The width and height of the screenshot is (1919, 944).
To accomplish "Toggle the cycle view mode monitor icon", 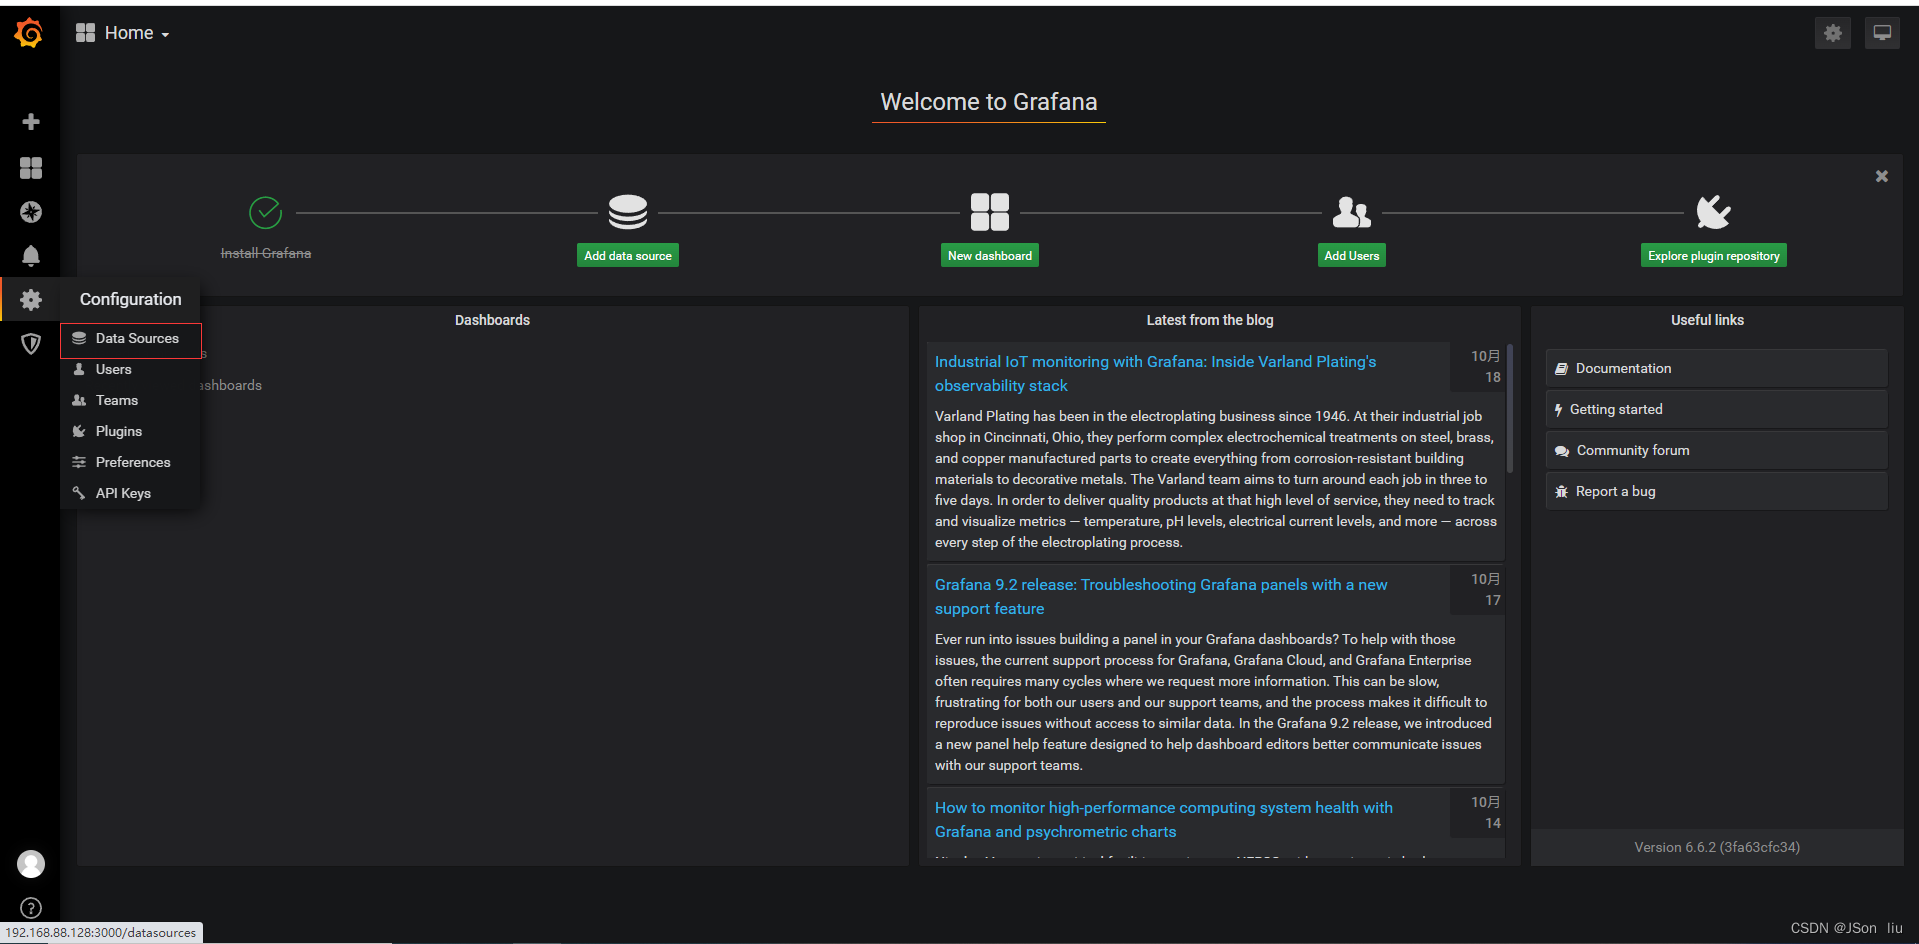I will (1882, 33).
